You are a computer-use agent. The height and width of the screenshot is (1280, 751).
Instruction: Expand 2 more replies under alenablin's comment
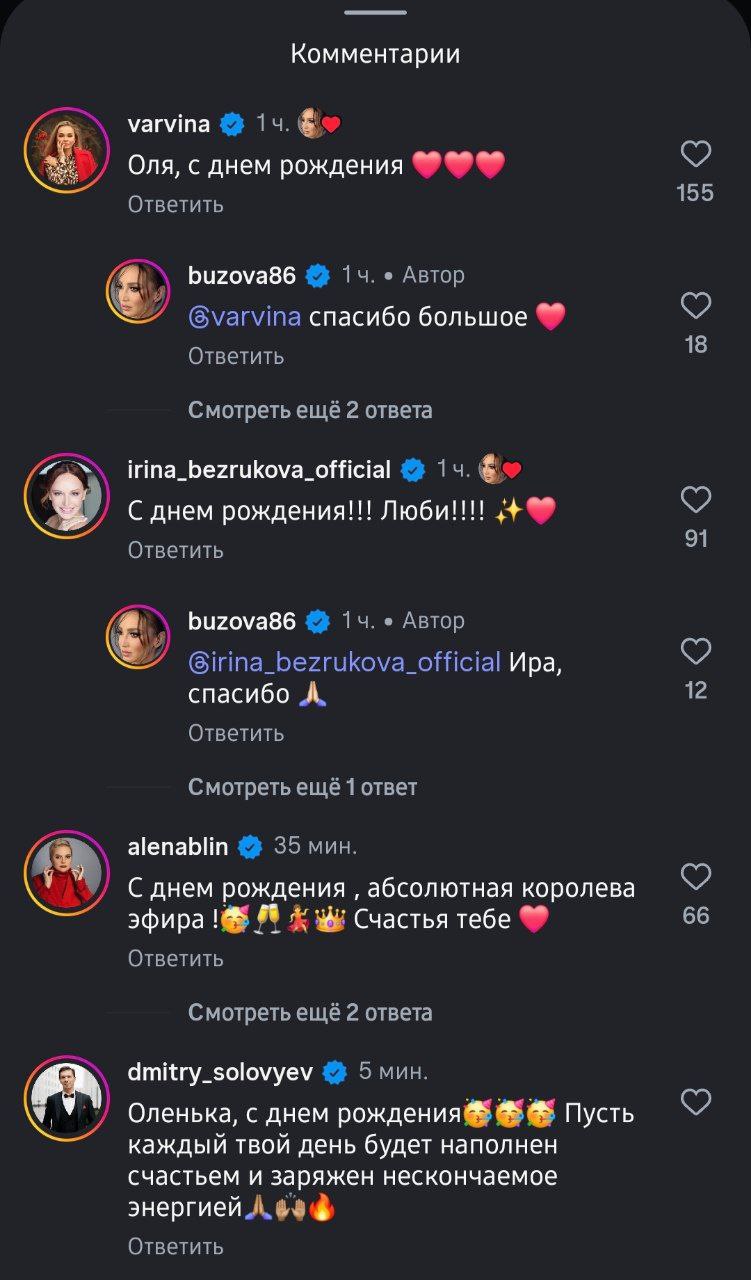(x=310, y=1013)
